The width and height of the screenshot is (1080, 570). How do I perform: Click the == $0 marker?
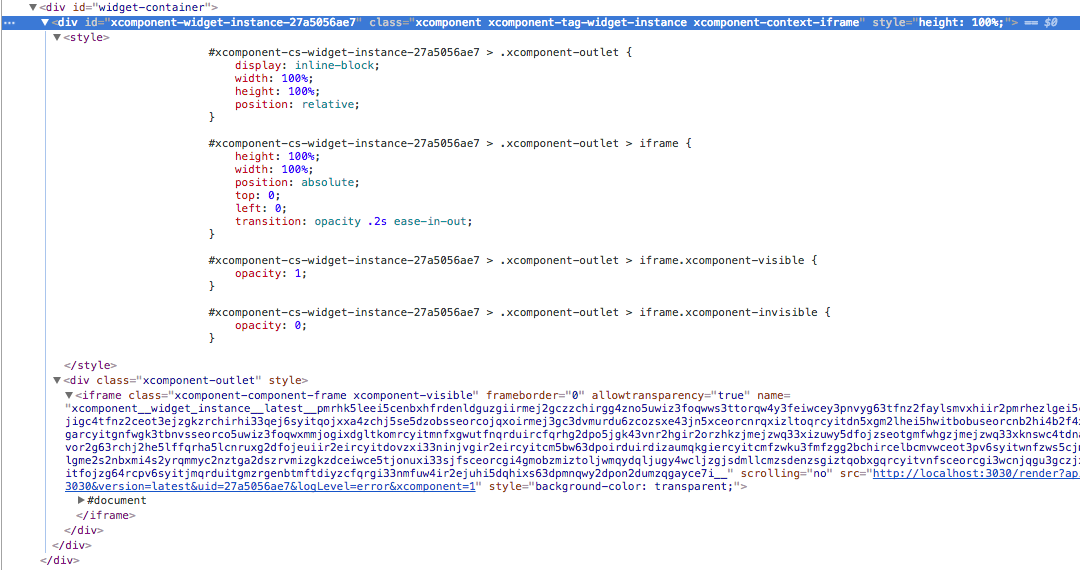1041,23
